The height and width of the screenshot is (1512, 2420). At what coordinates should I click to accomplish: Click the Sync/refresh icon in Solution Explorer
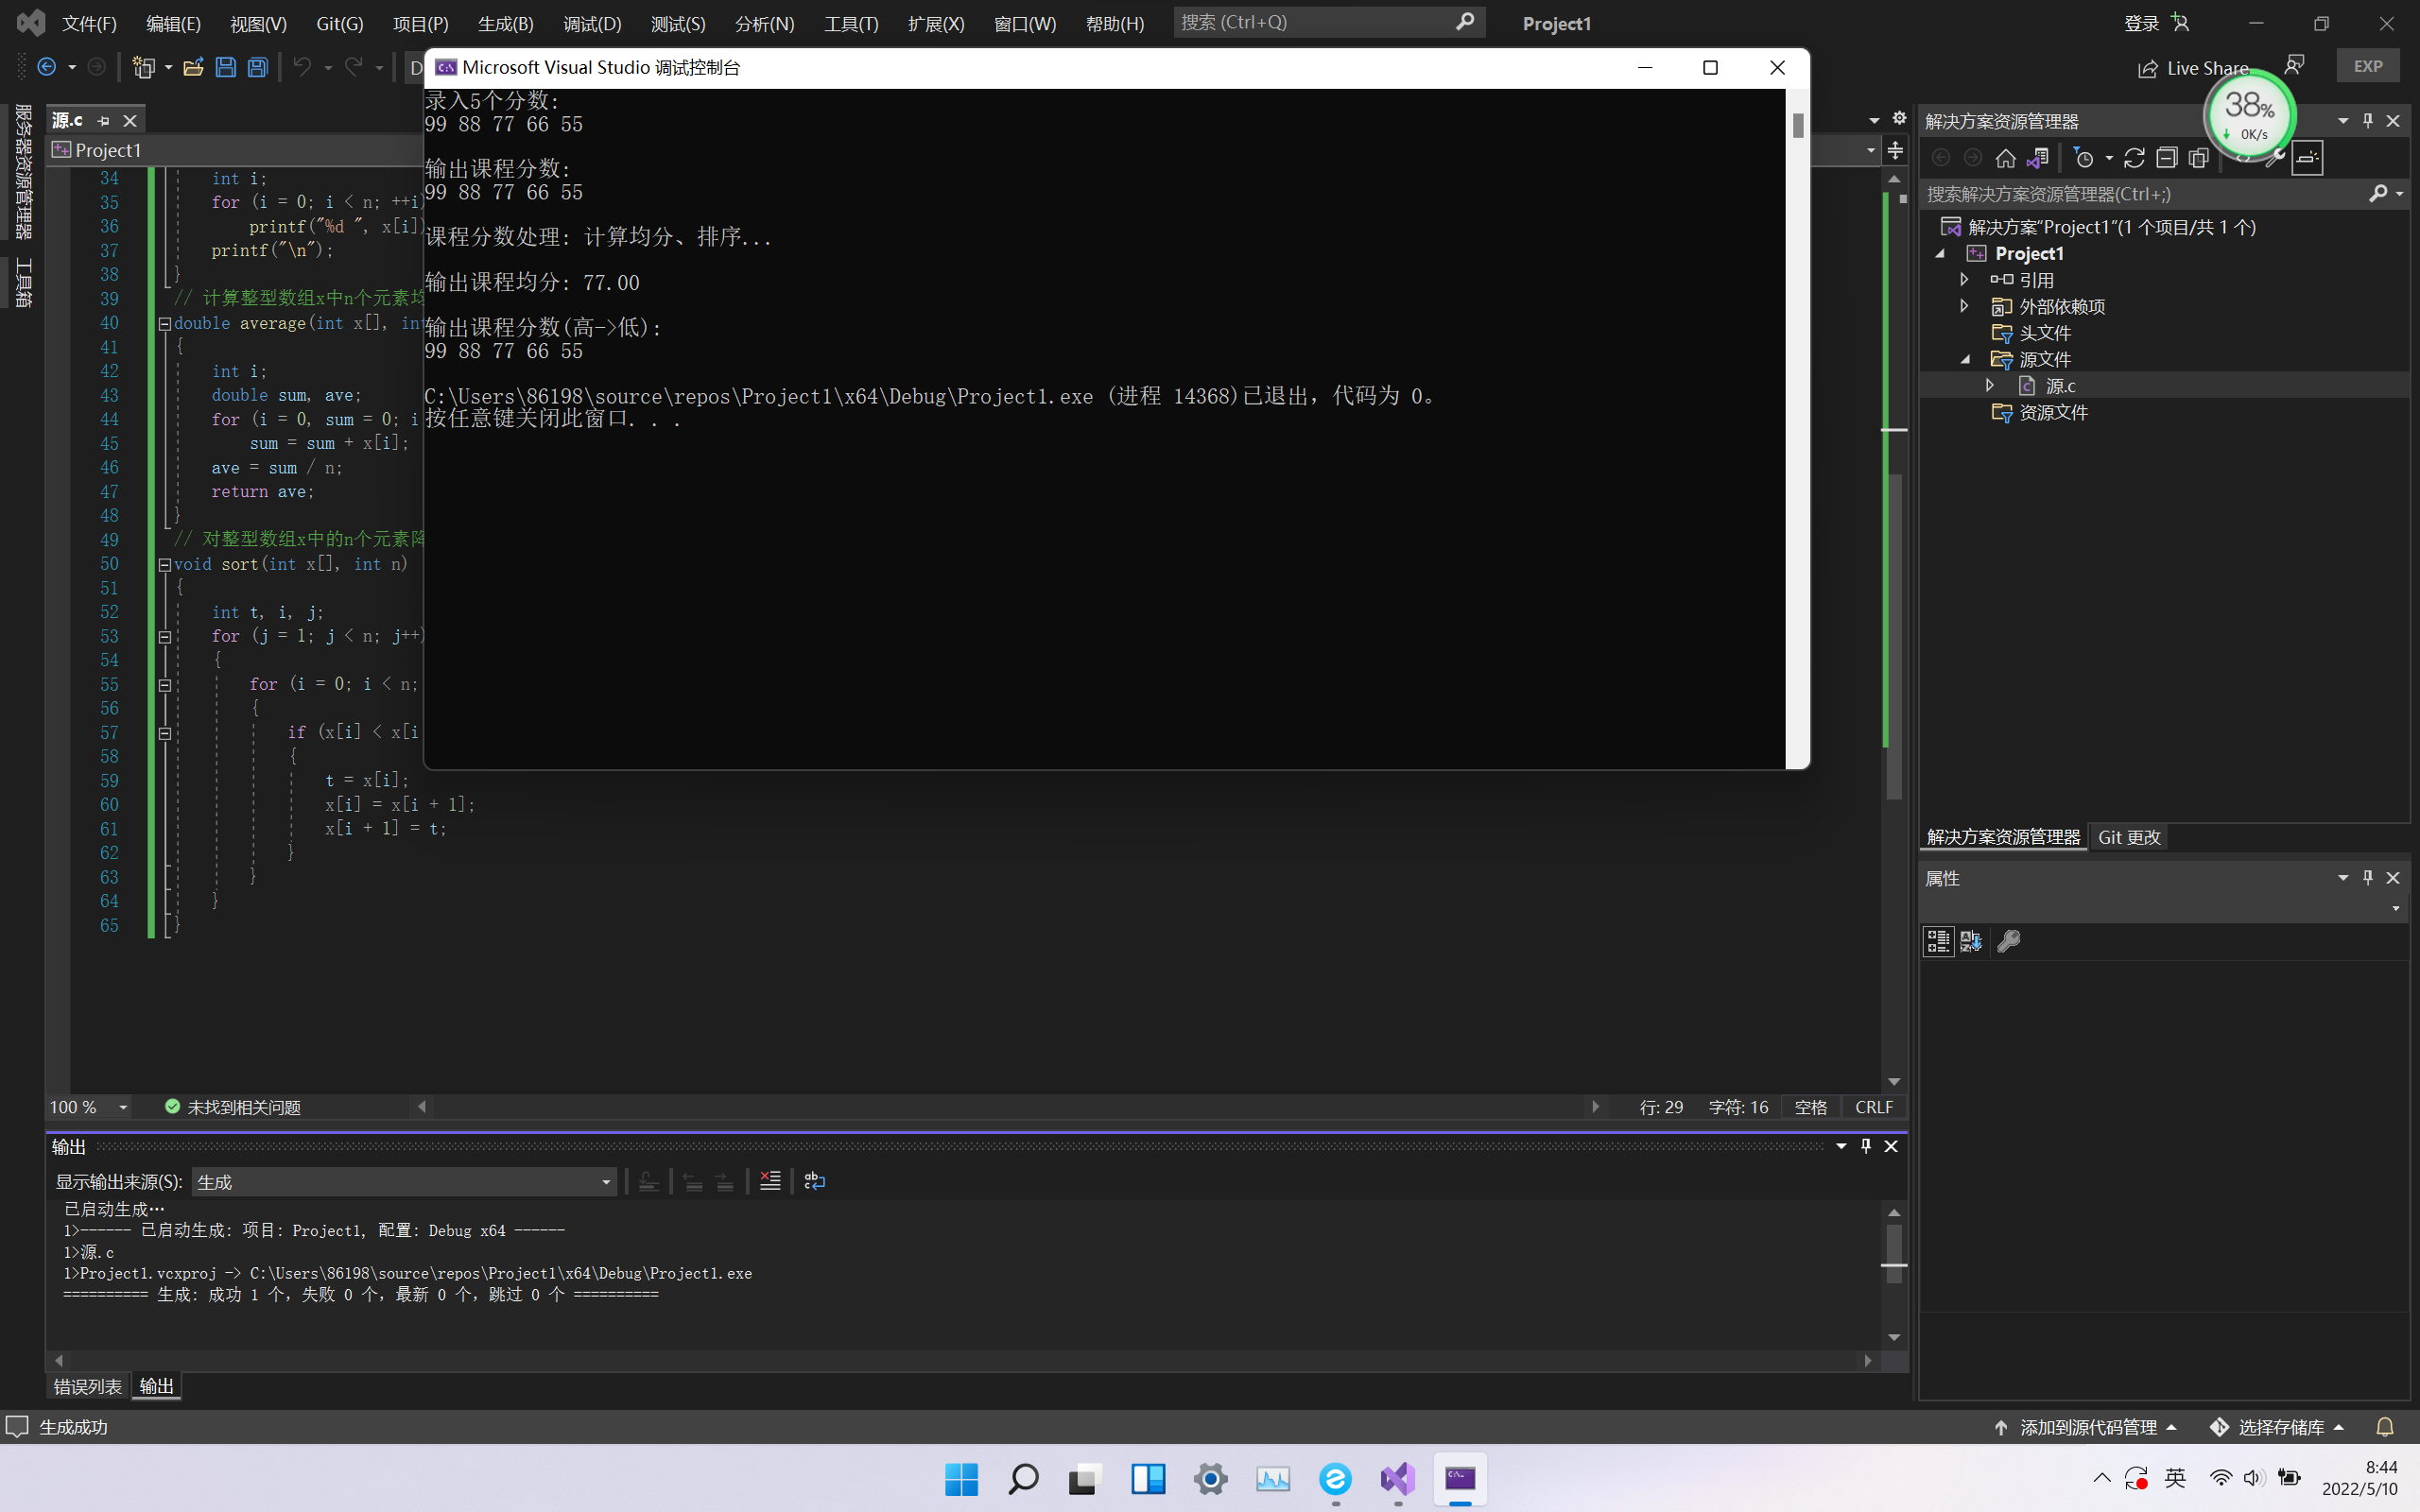click(2134, 158)
